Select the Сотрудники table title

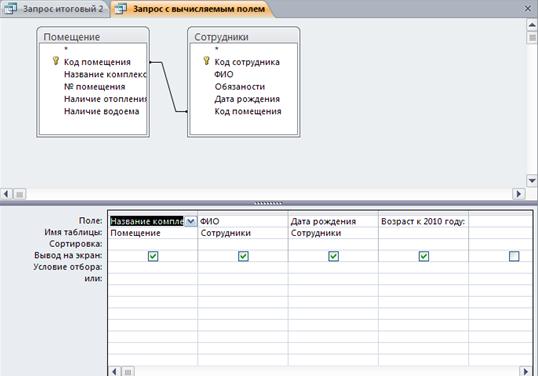point(221,37)
